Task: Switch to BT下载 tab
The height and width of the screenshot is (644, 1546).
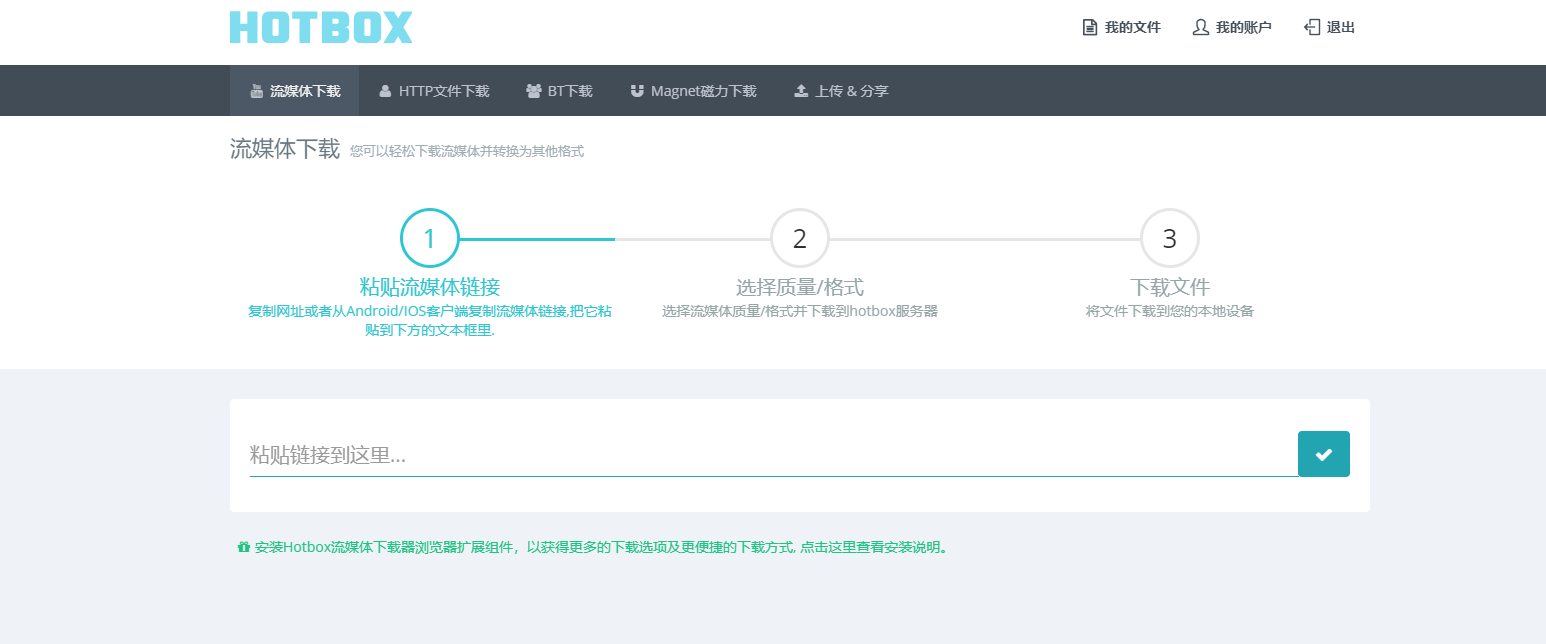Action: click(x=559, y=91)
